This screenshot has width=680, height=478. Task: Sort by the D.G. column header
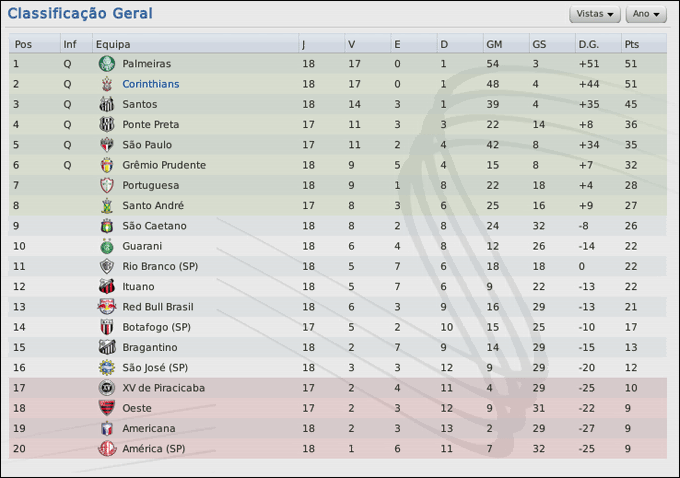tap(588, 44)
